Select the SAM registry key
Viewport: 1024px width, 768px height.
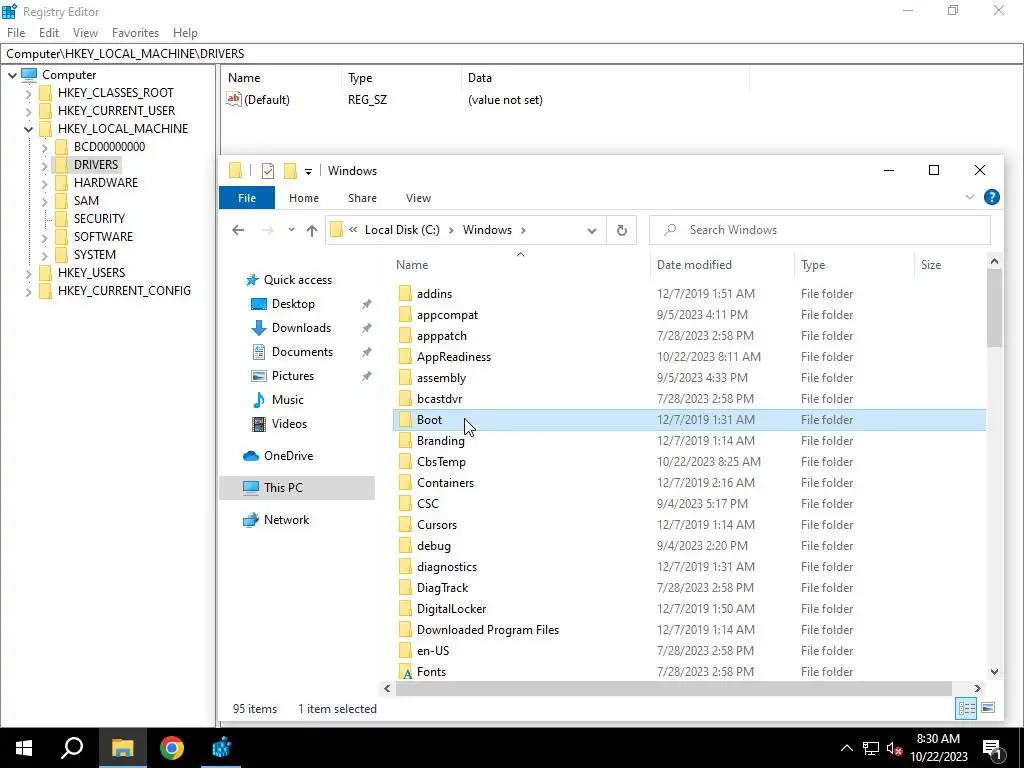[x=86, y=200]
